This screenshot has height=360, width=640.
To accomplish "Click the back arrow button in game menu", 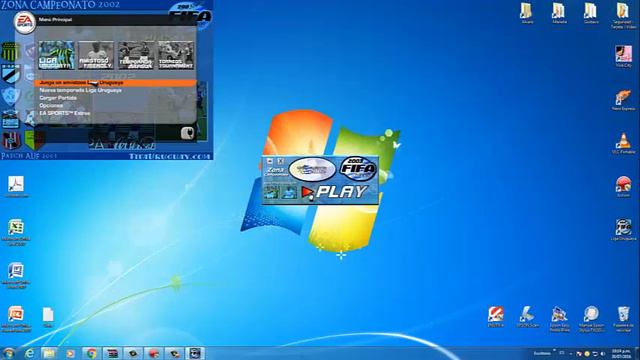I will click(187, 133).
